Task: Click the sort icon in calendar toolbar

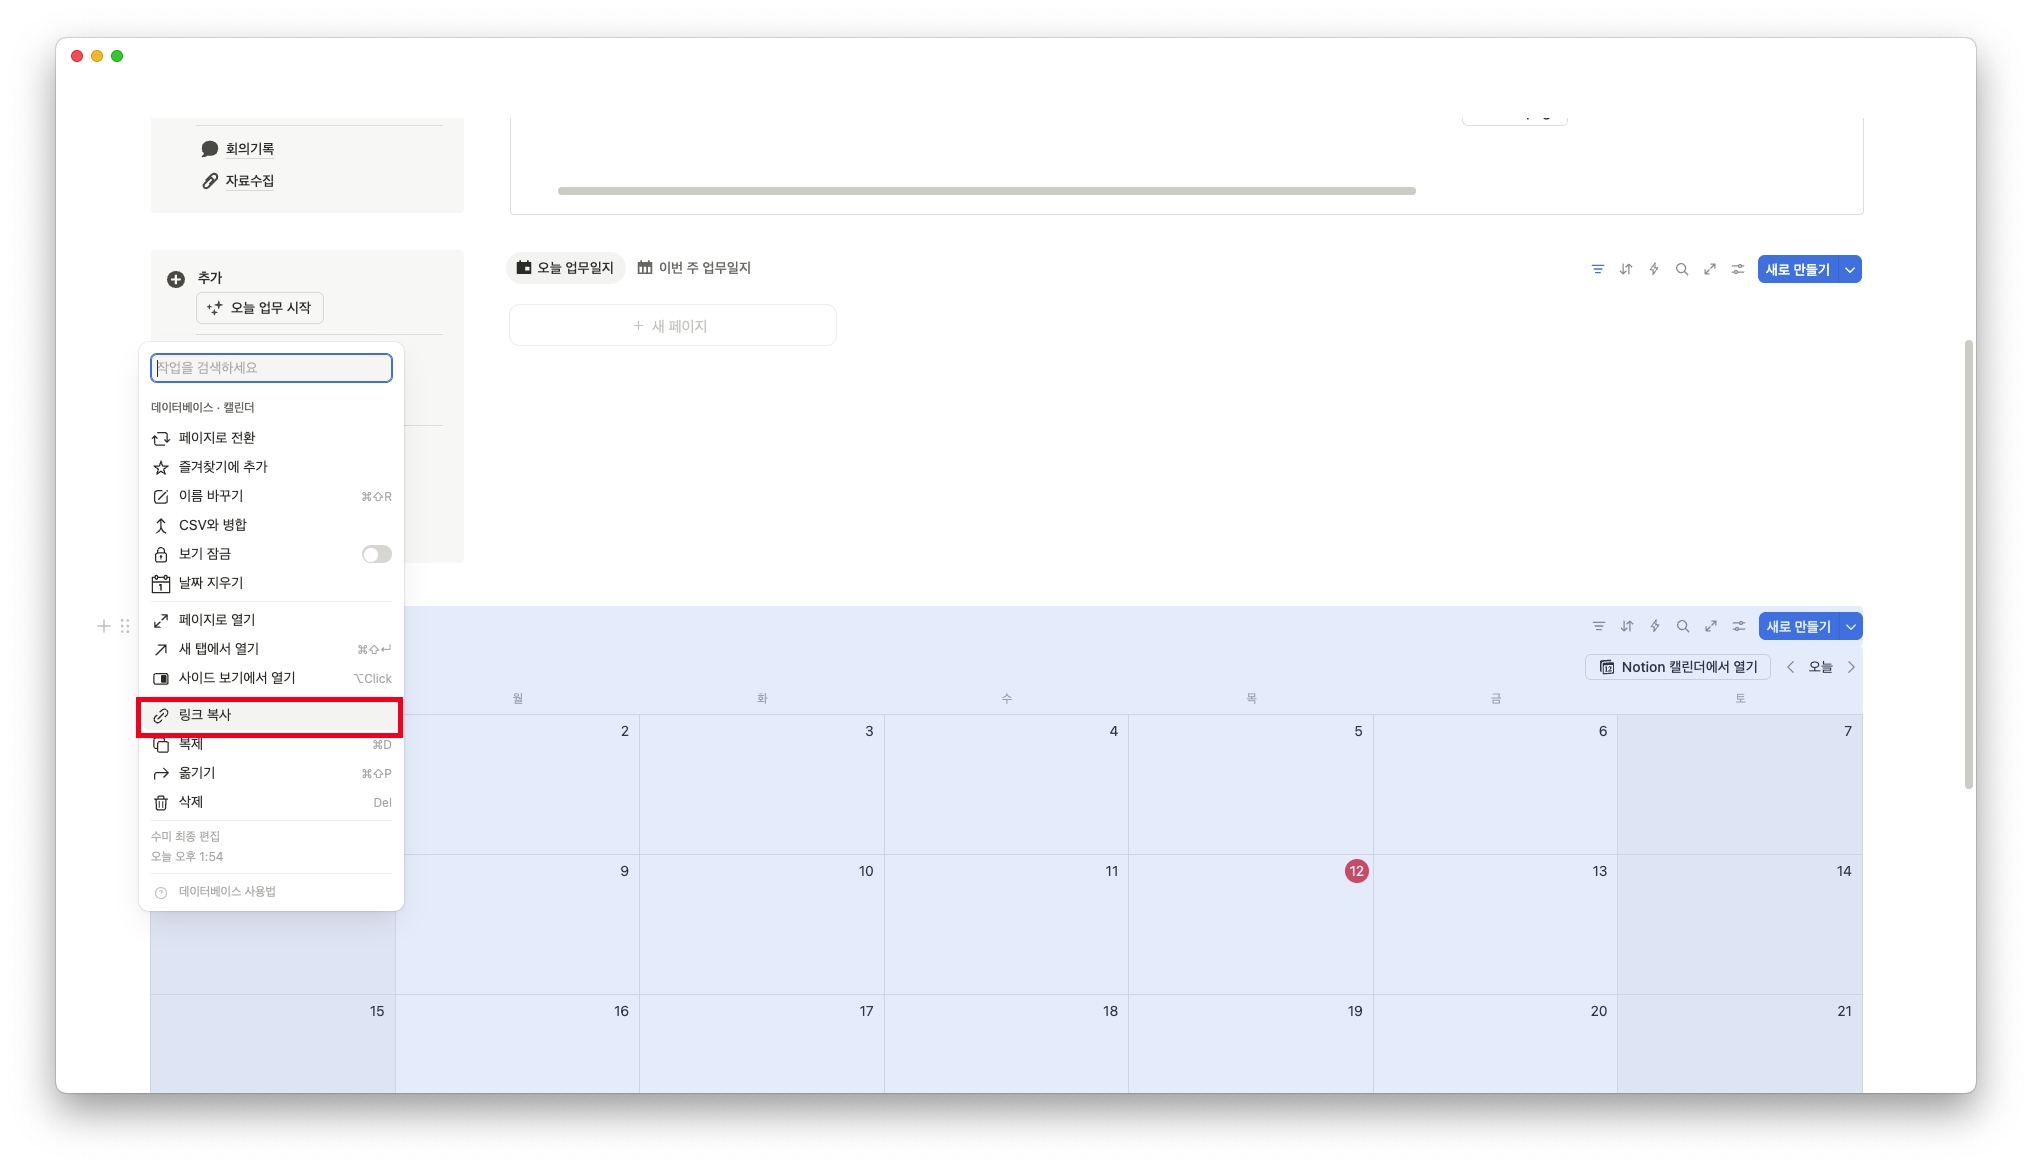Action: 1627,626
